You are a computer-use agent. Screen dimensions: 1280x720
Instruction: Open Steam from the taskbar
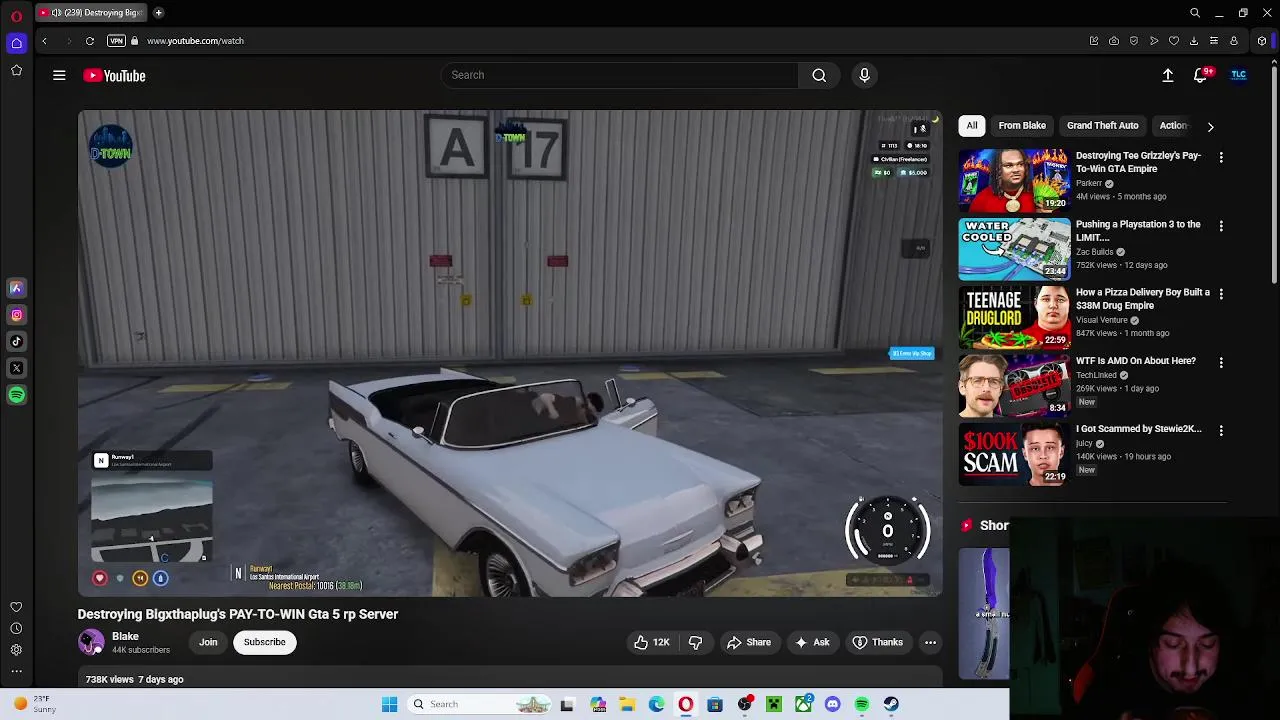tap(891, 704)
